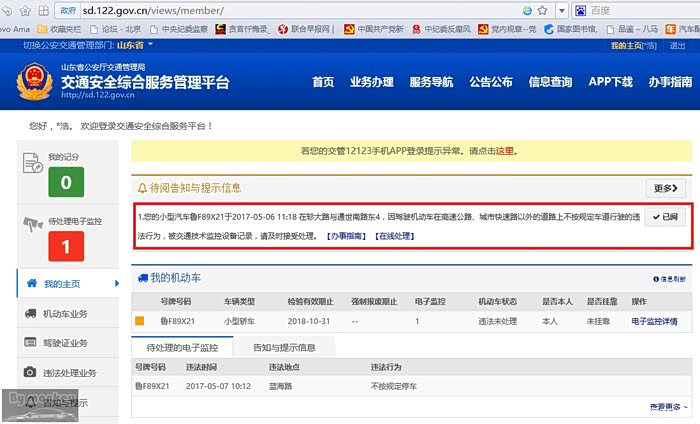
Task: Expand 查看更多 under the monitoring table
Action: (669, 407)
